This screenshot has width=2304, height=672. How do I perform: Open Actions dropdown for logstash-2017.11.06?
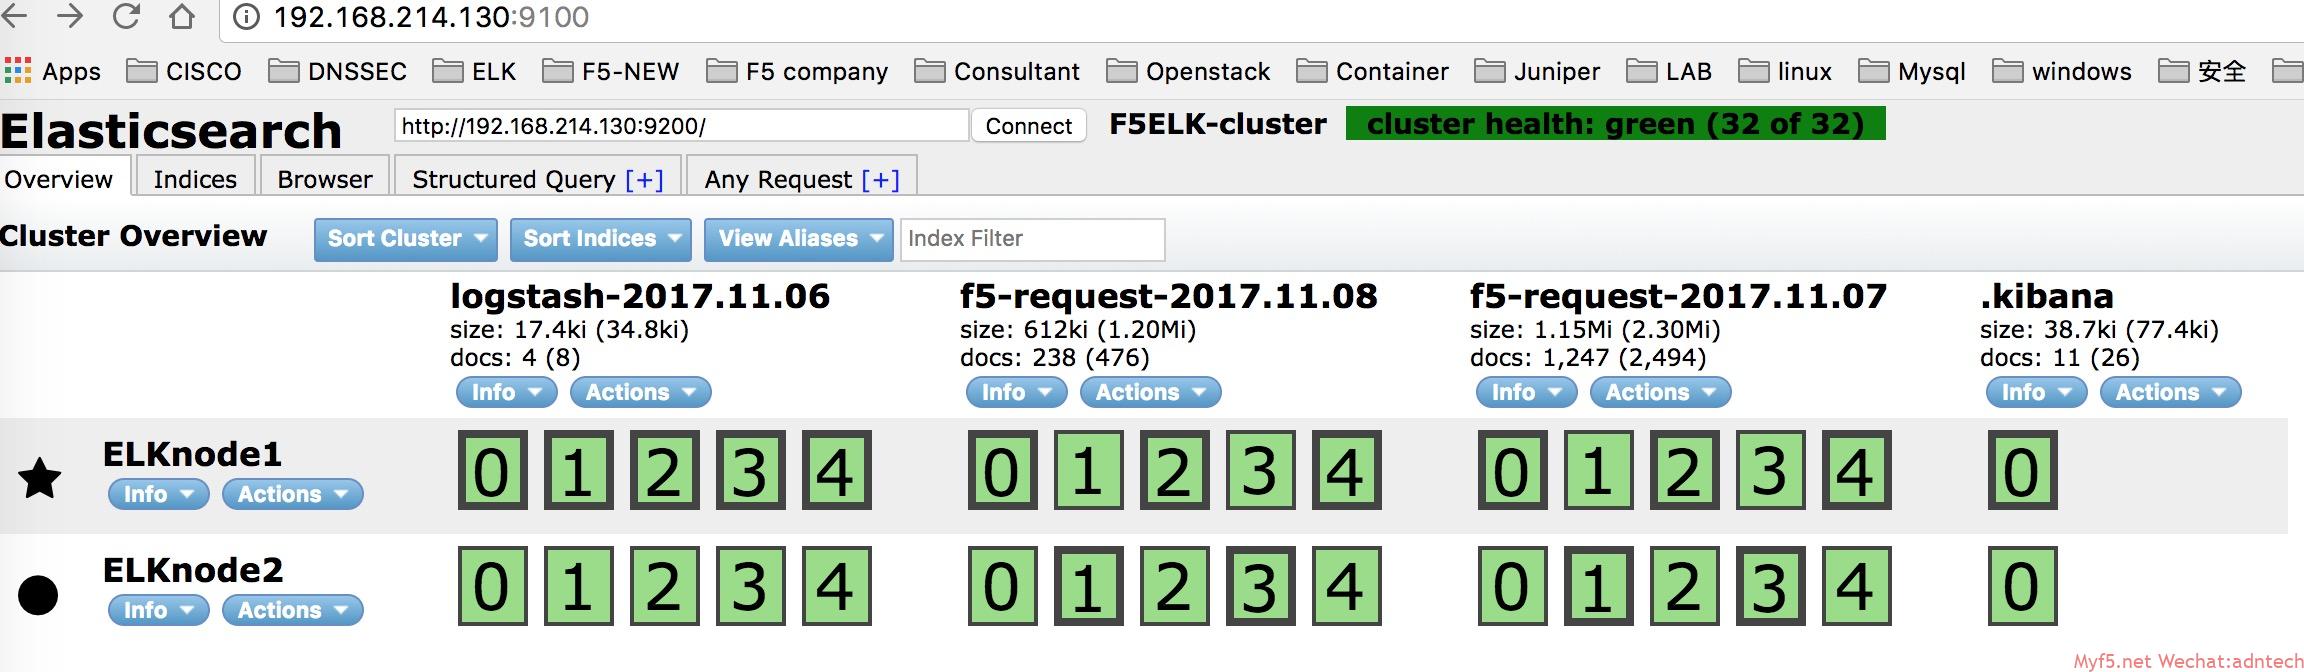[640, 392]
